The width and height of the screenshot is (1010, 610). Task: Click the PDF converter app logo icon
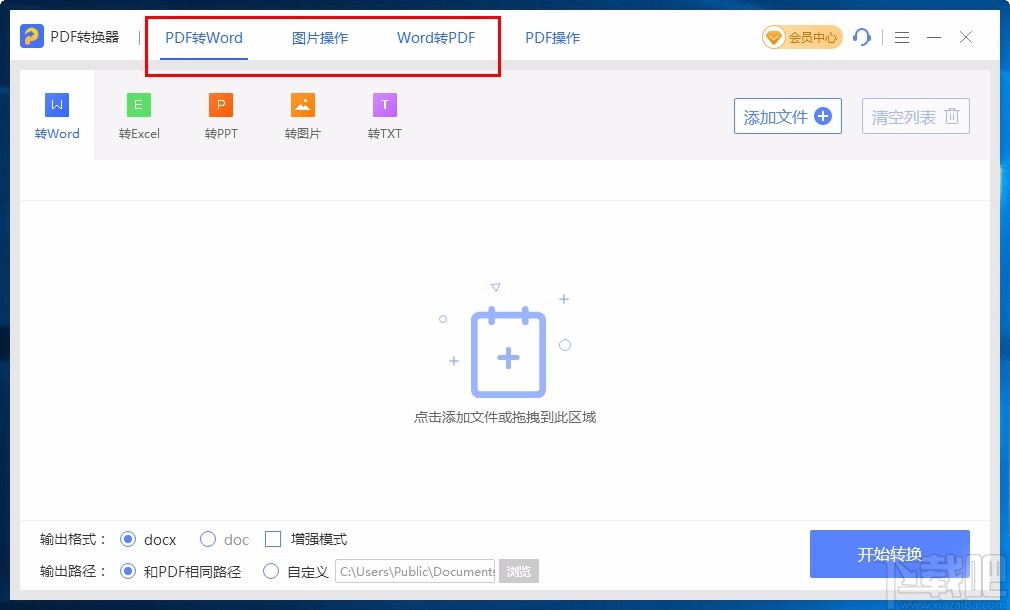(32, 37)
